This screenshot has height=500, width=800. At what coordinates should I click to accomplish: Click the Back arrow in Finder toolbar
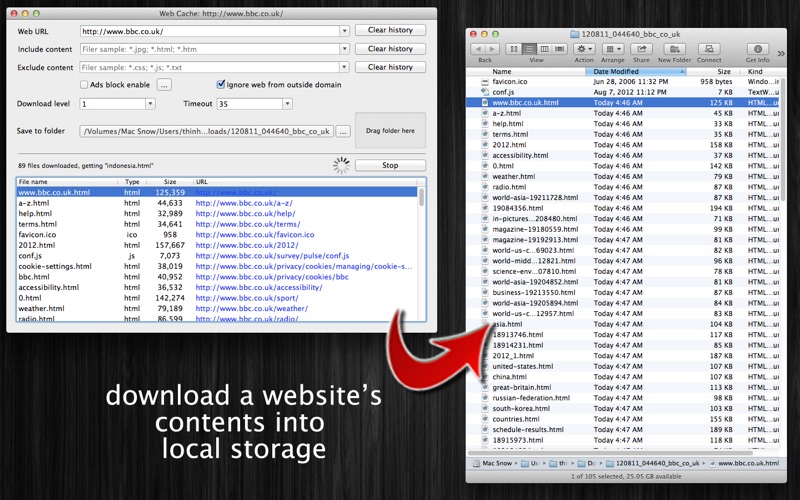(479, 49)
